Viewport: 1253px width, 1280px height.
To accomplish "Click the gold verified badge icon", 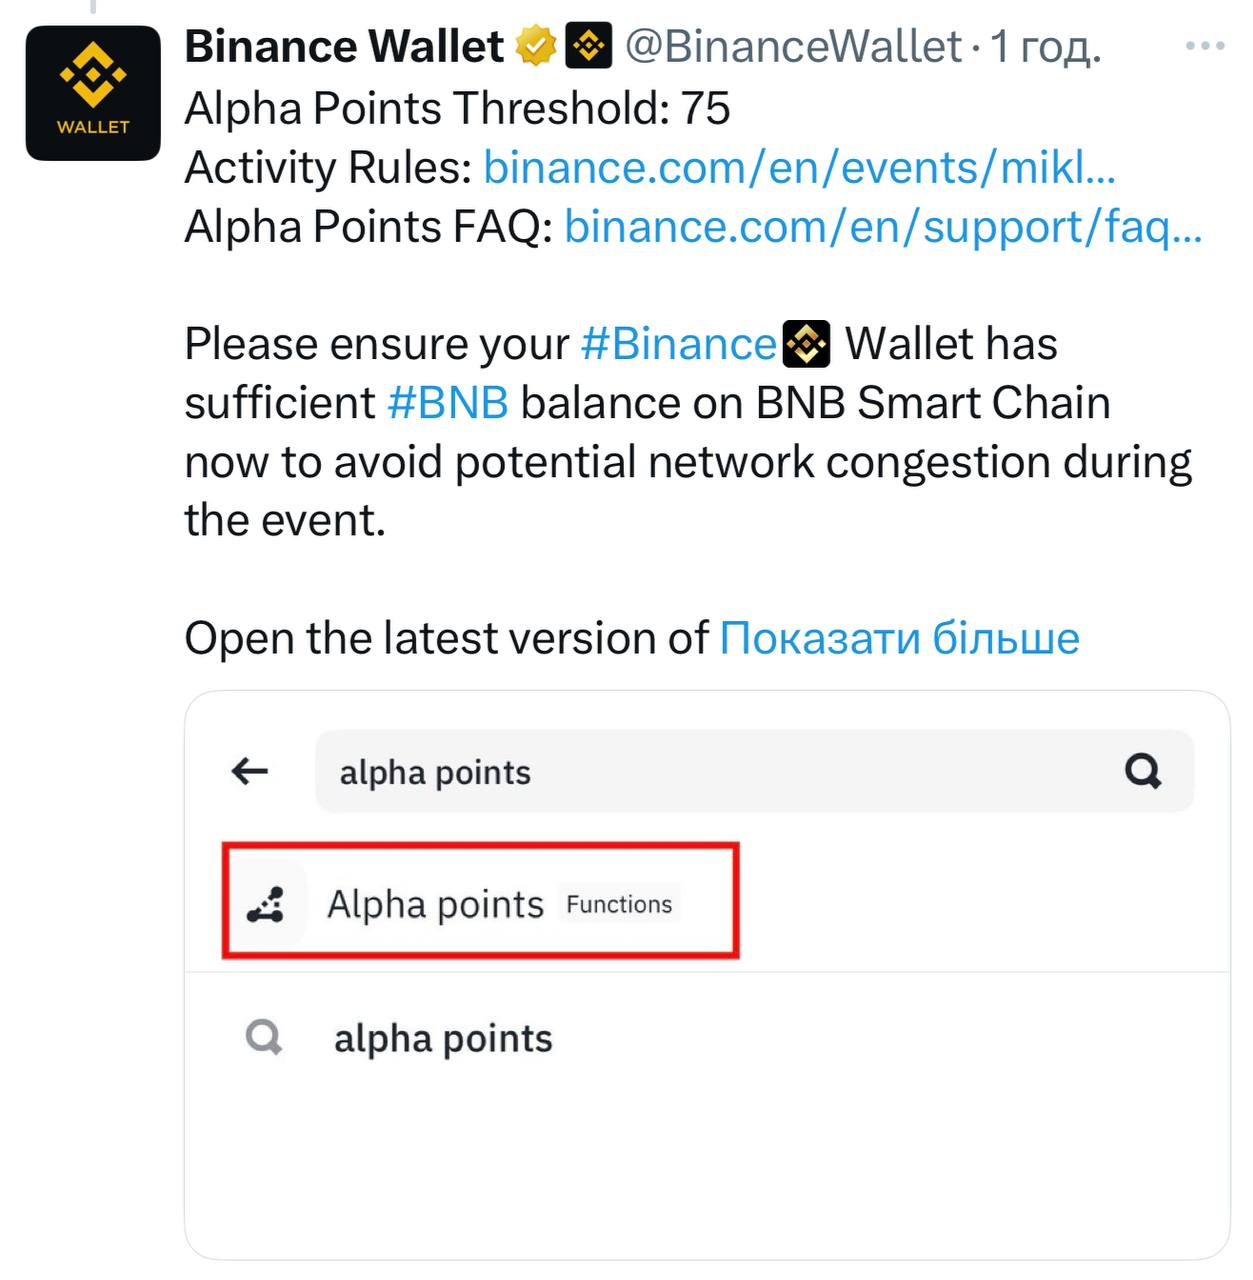I will coord(536,46).
